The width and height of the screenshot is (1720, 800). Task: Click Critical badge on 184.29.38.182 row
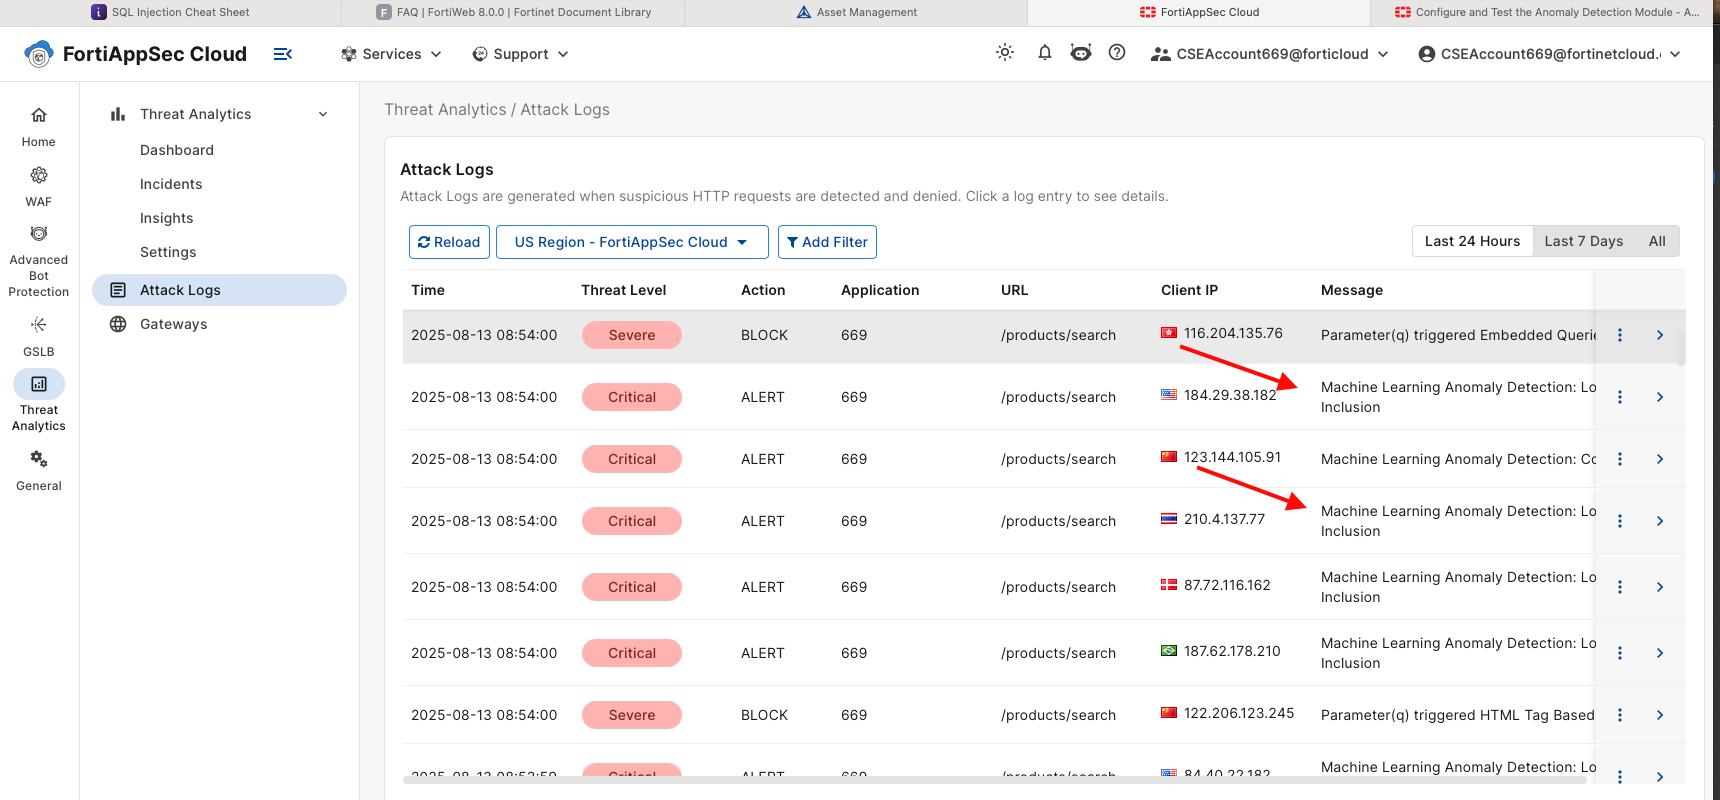pos(632,397)
